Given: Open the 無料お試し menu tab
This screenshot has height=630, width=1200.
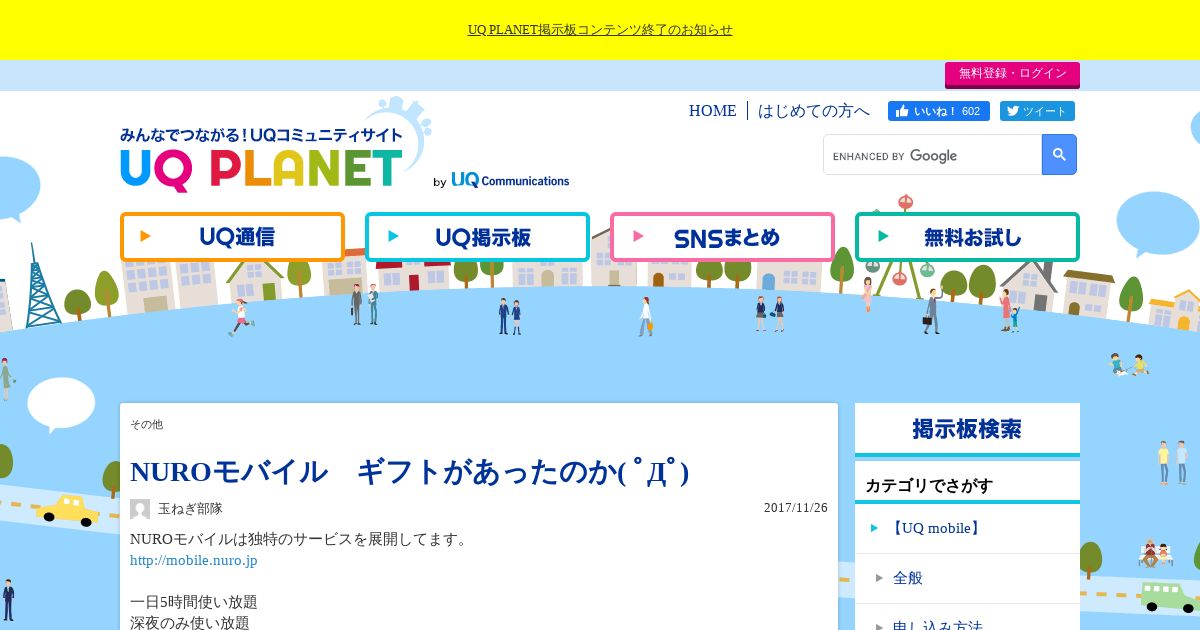Looking at the screenshot, I should [x=967, y=237].
